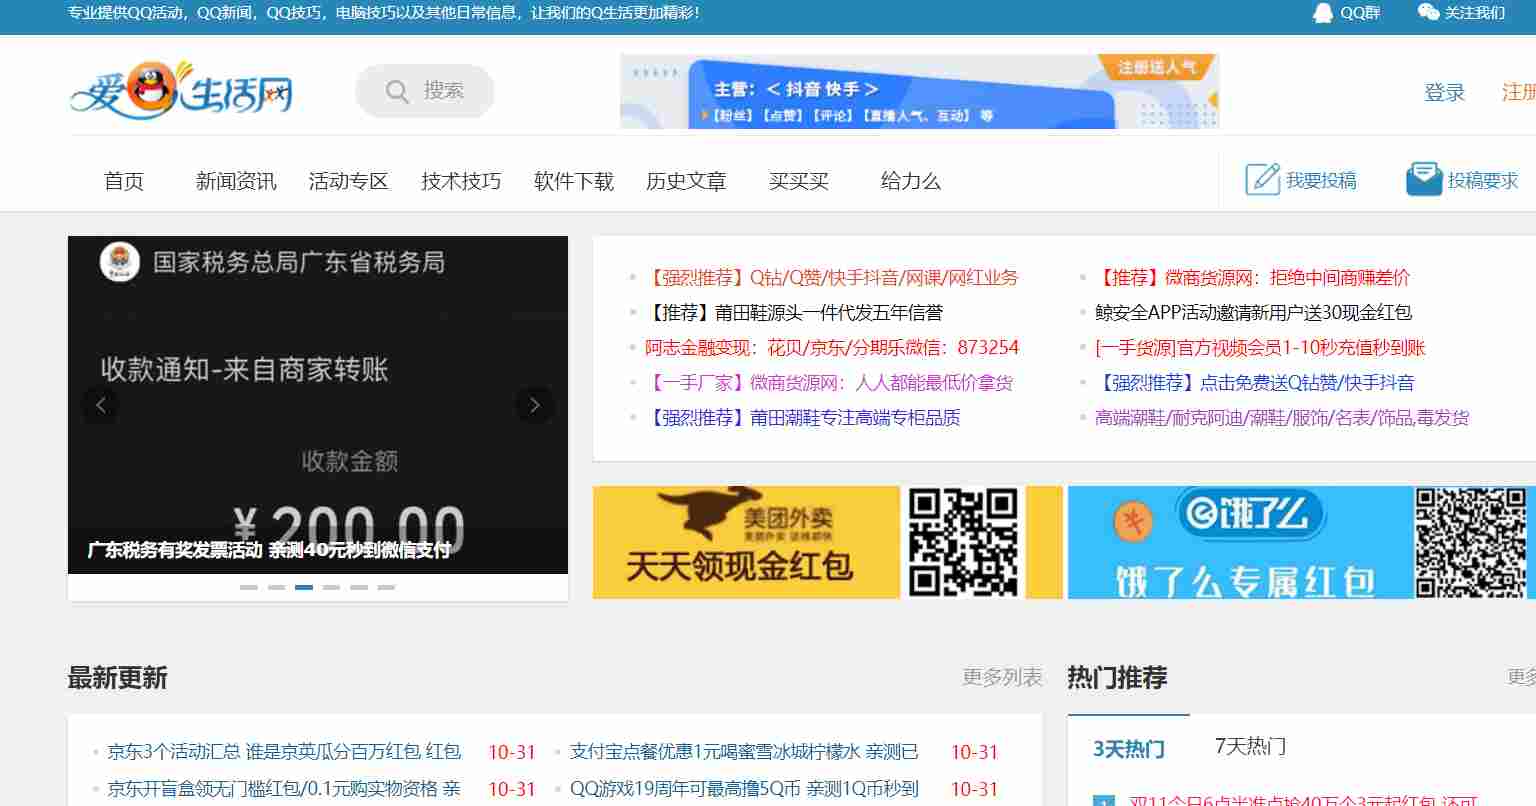Click the 饿了么 QR code
Image resolution: width=1536 pixels, height=806 pixels.
1470,543
